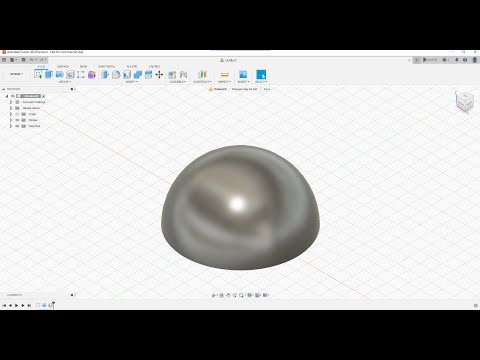480x360 pixels.
Task: Play the timeline
Action: coord(16,305)
